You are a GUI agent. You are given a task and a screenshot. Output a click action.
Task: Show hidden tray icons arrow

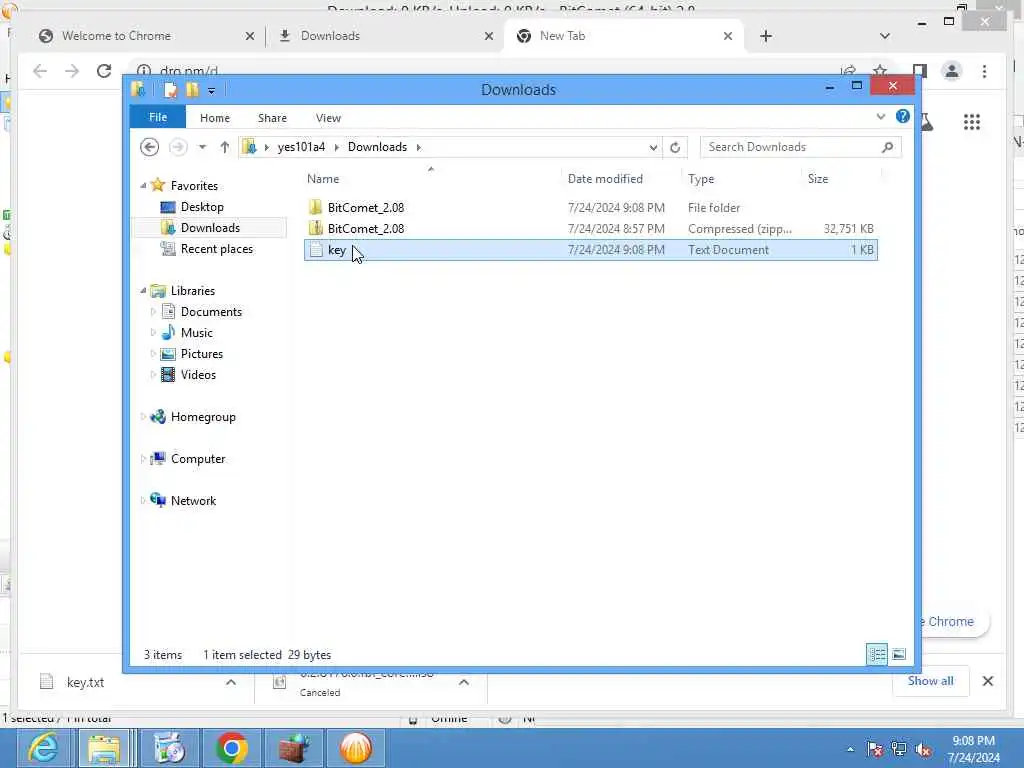point(850,749)
